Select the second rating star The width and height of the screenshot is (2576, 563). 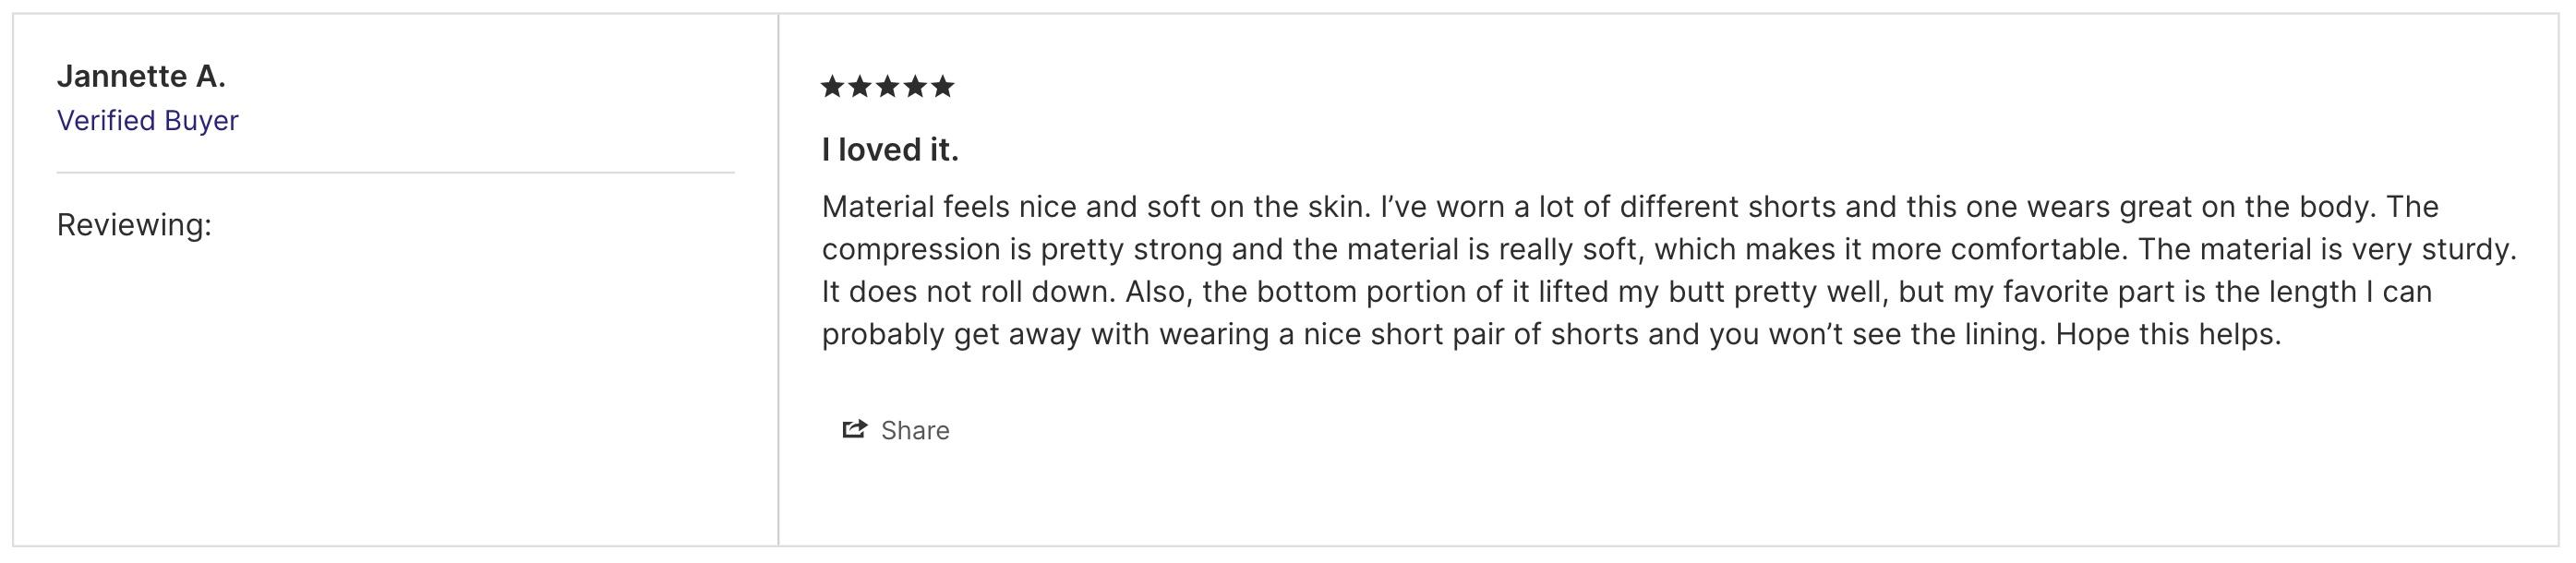tap(860, 86)
